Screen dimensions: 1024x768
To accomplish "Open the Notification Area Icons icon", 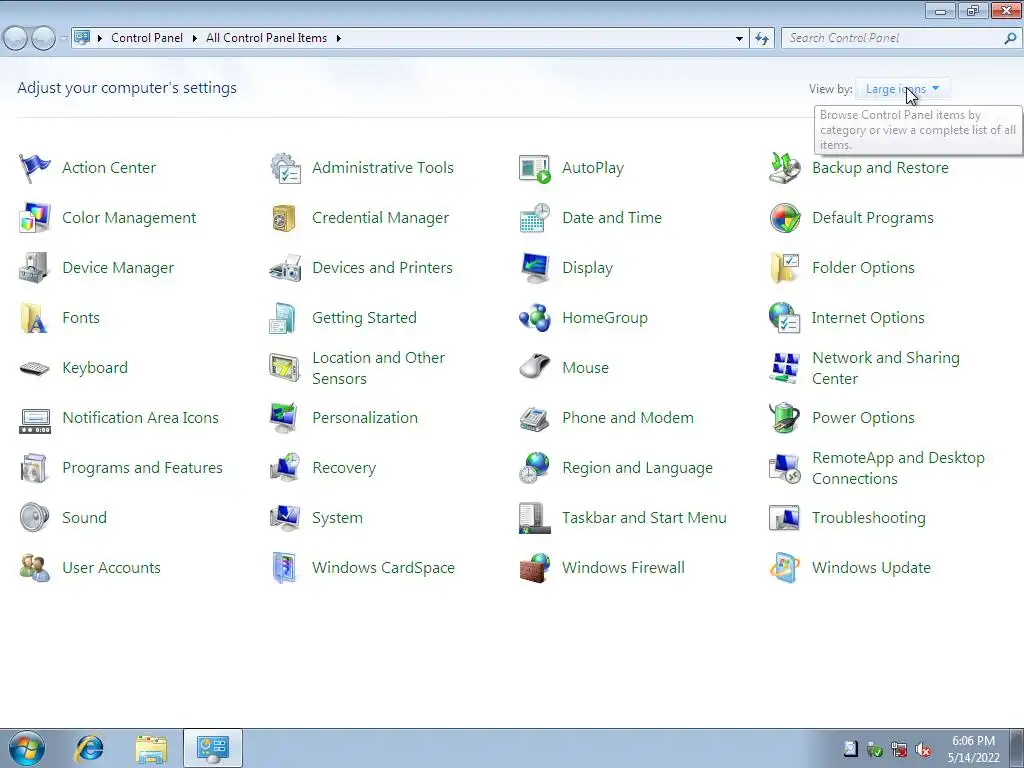I will point(35,421).
